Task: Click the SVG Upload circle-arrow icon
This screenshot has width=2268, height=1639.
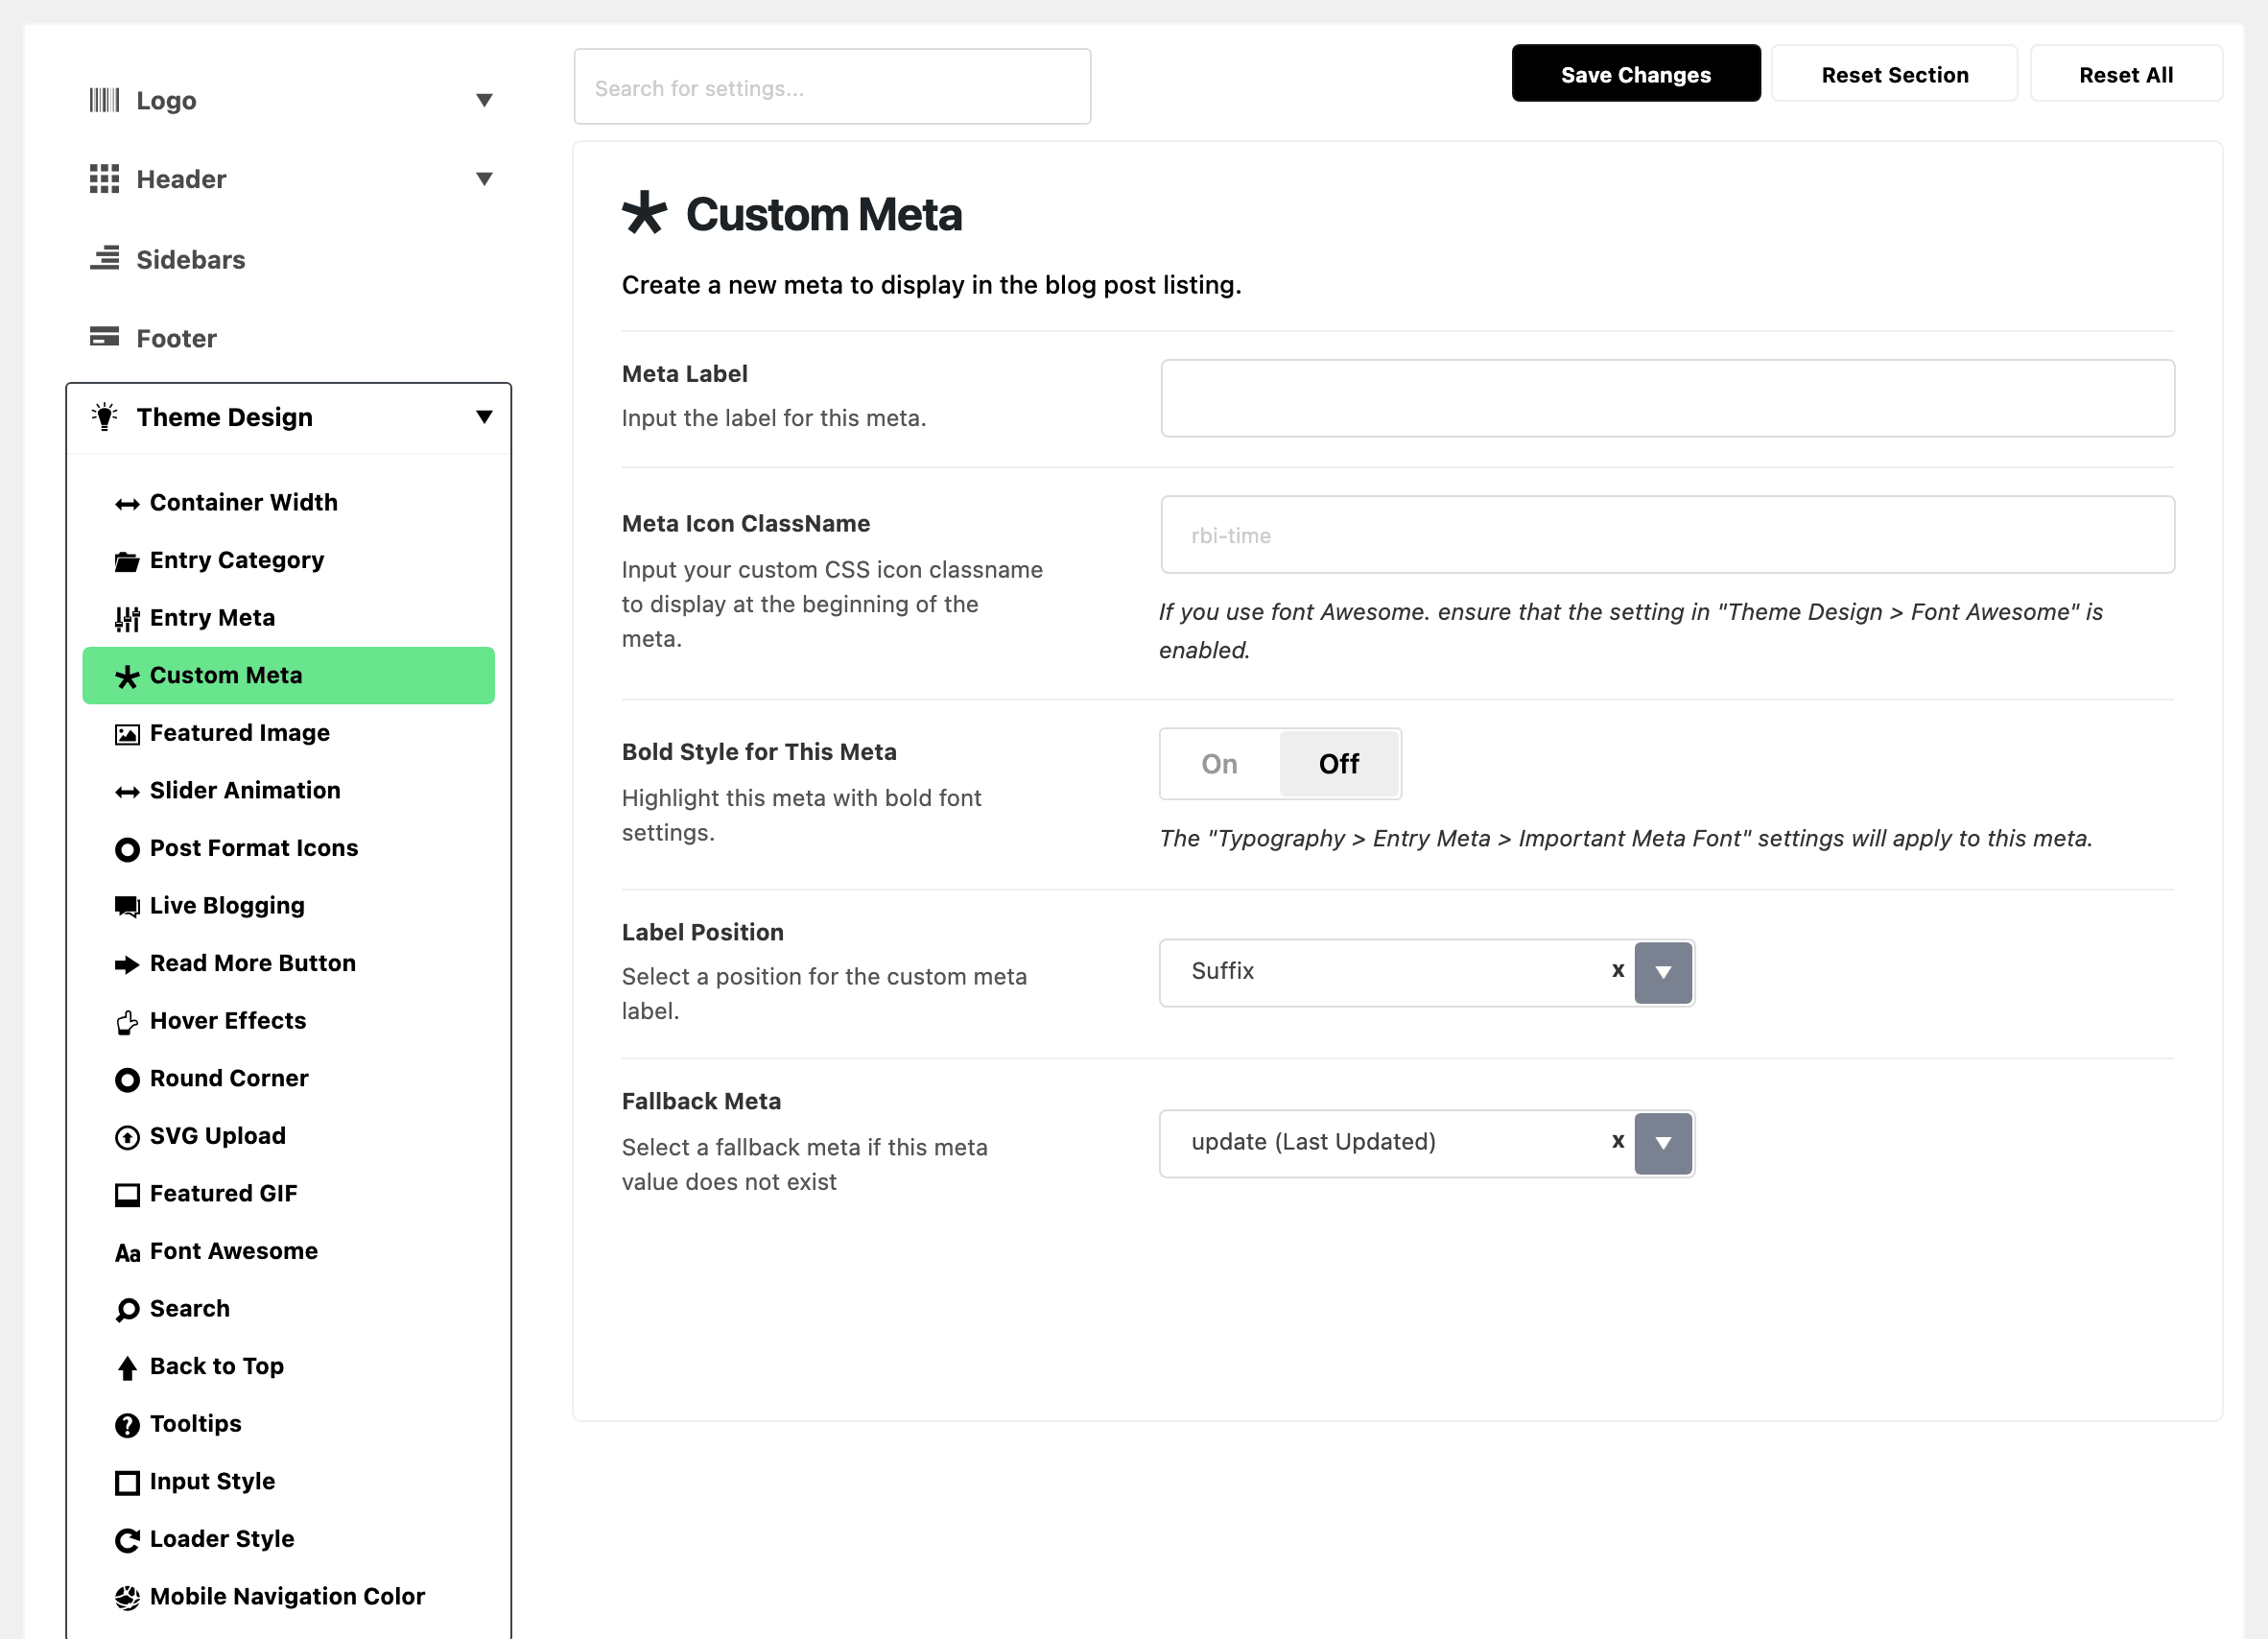Action: tap(127, 1138)
